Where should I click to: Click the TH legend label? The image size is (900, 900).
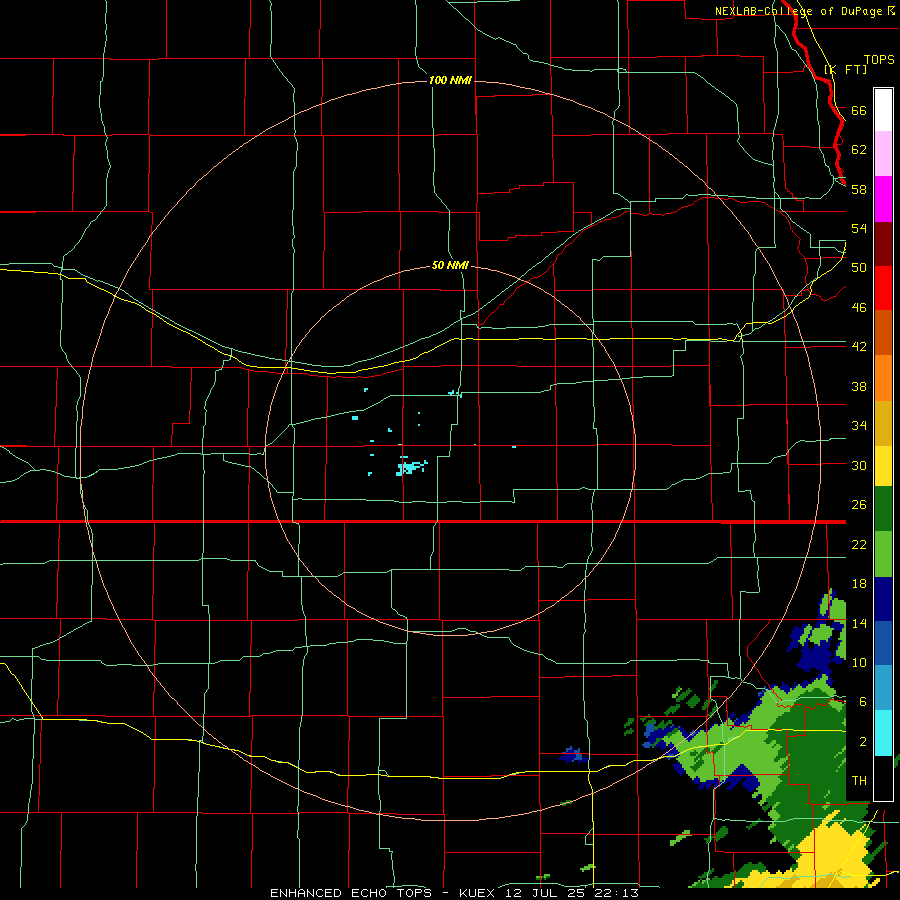(x=859, y=781)
